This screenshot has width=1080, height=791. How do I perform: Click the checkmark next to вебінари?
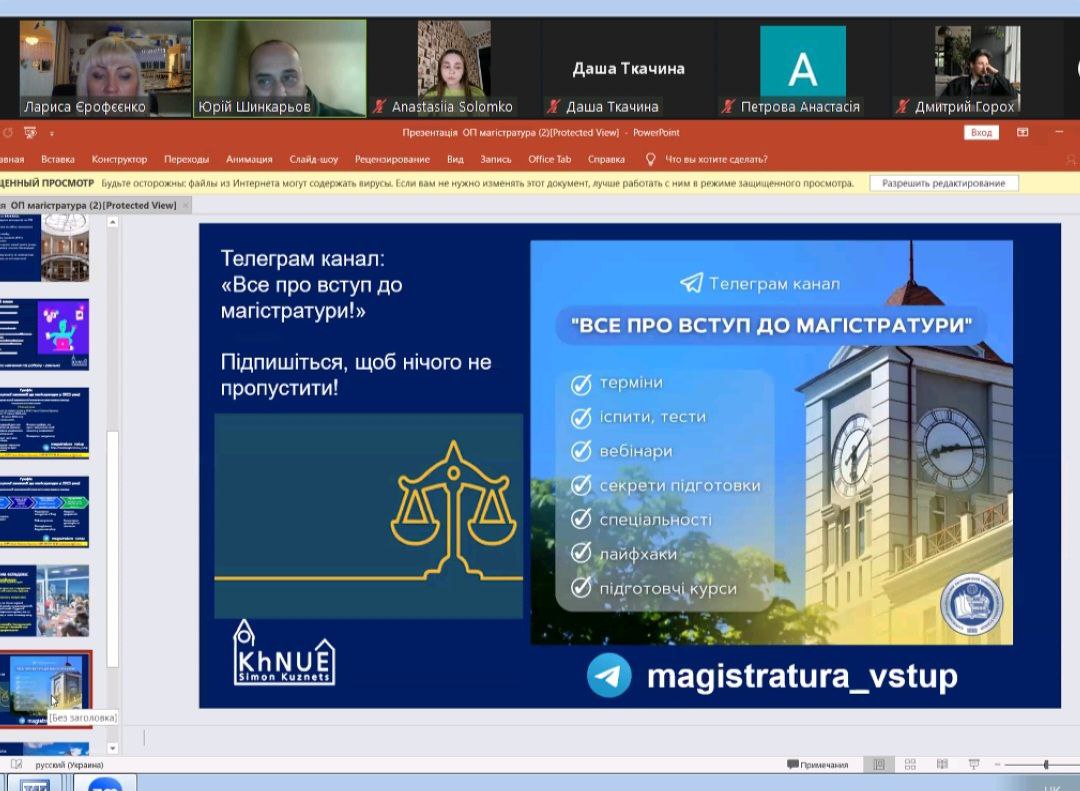581,451
